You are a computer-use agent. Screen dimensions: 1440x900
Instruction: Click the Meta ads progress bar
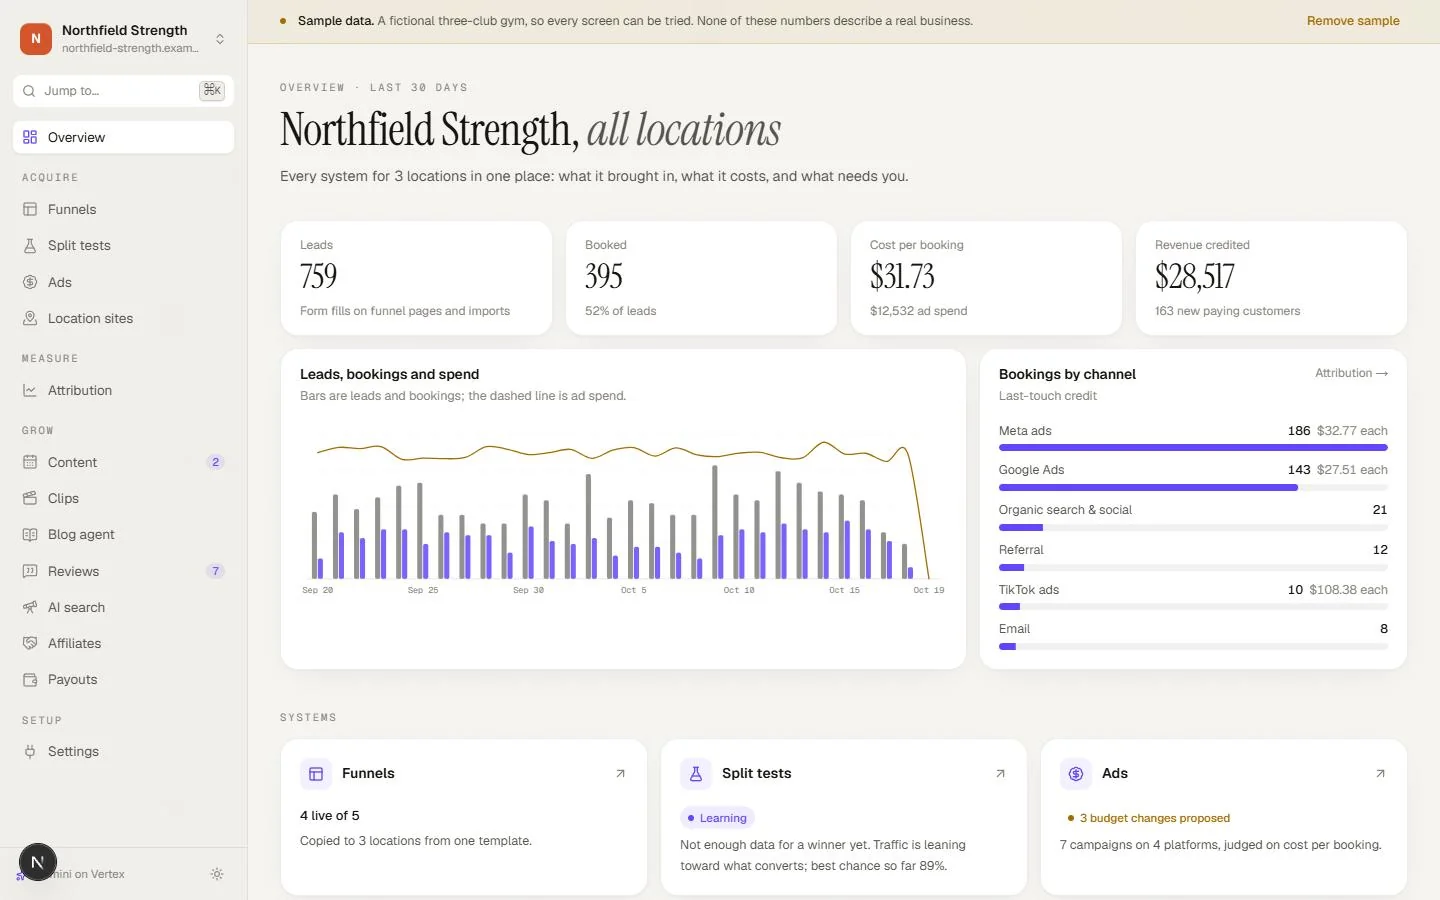pyautogui.click(x=1193, y=448)
